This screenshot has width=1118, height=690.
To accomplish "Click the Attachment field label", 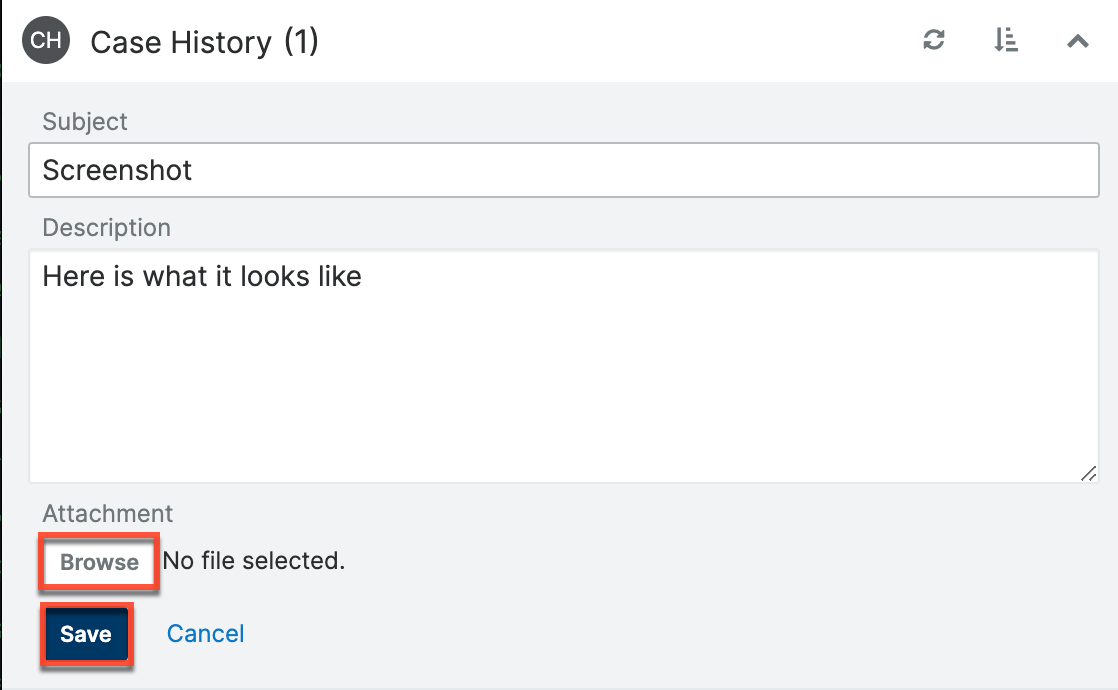I will 107,514.
